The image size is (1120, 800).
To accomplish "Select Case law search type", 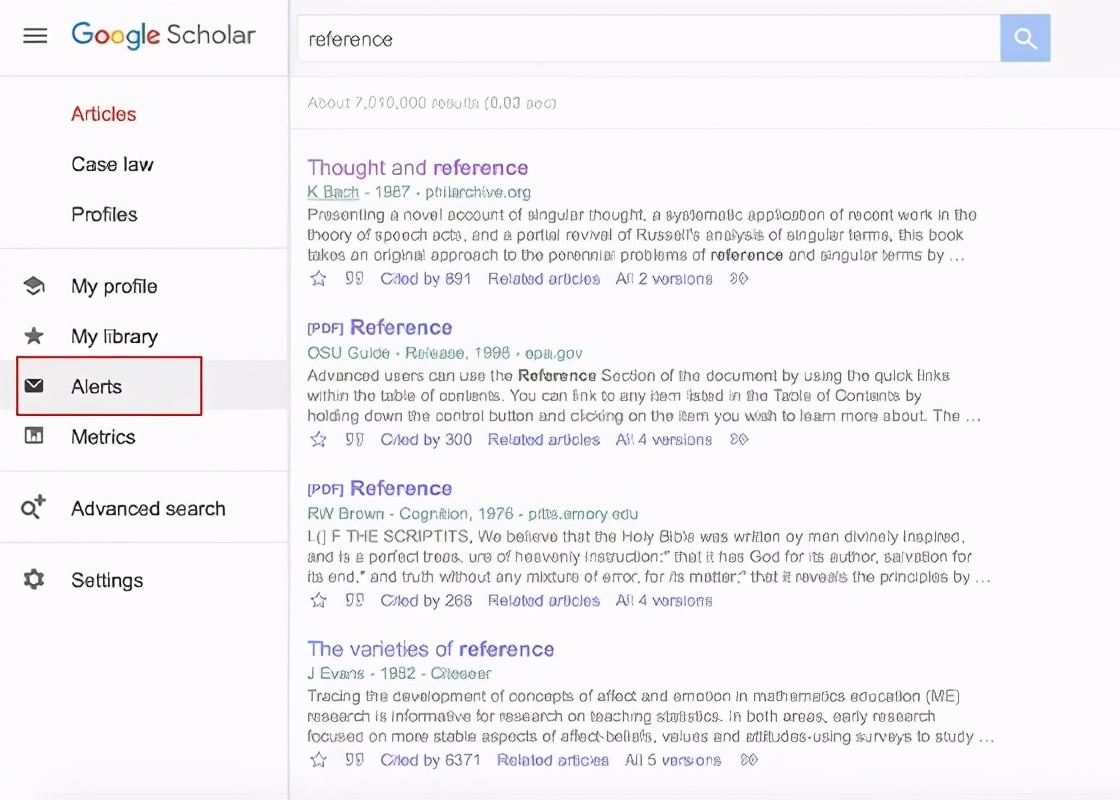I will (112, 165).
